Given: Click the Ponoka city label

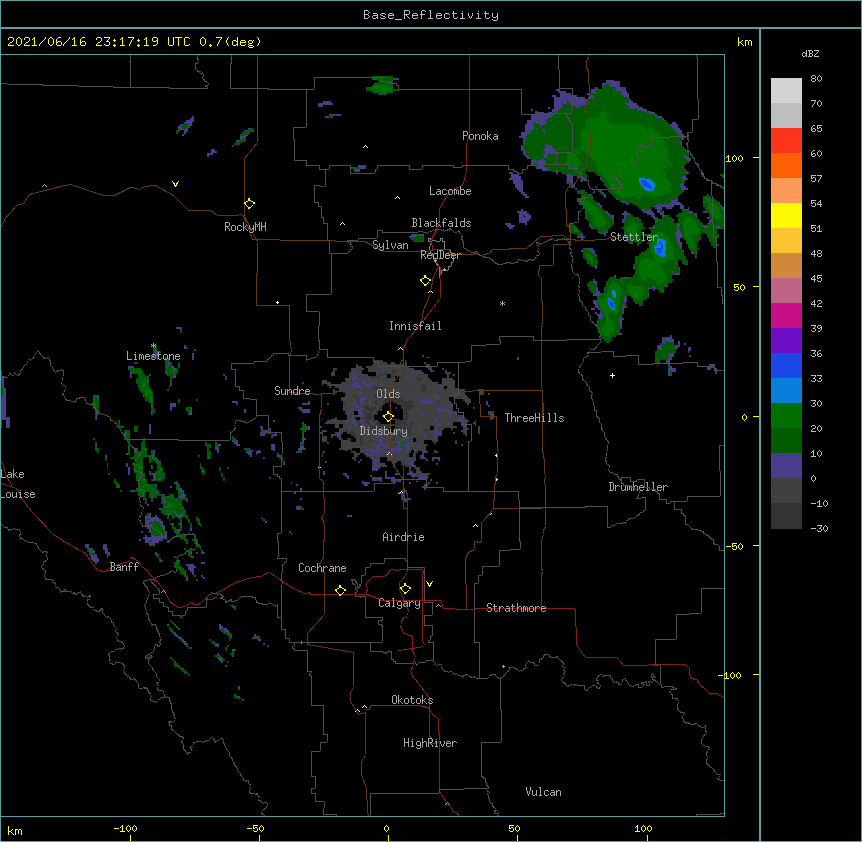Looking at the screenshot, I should tap(480, 136).
